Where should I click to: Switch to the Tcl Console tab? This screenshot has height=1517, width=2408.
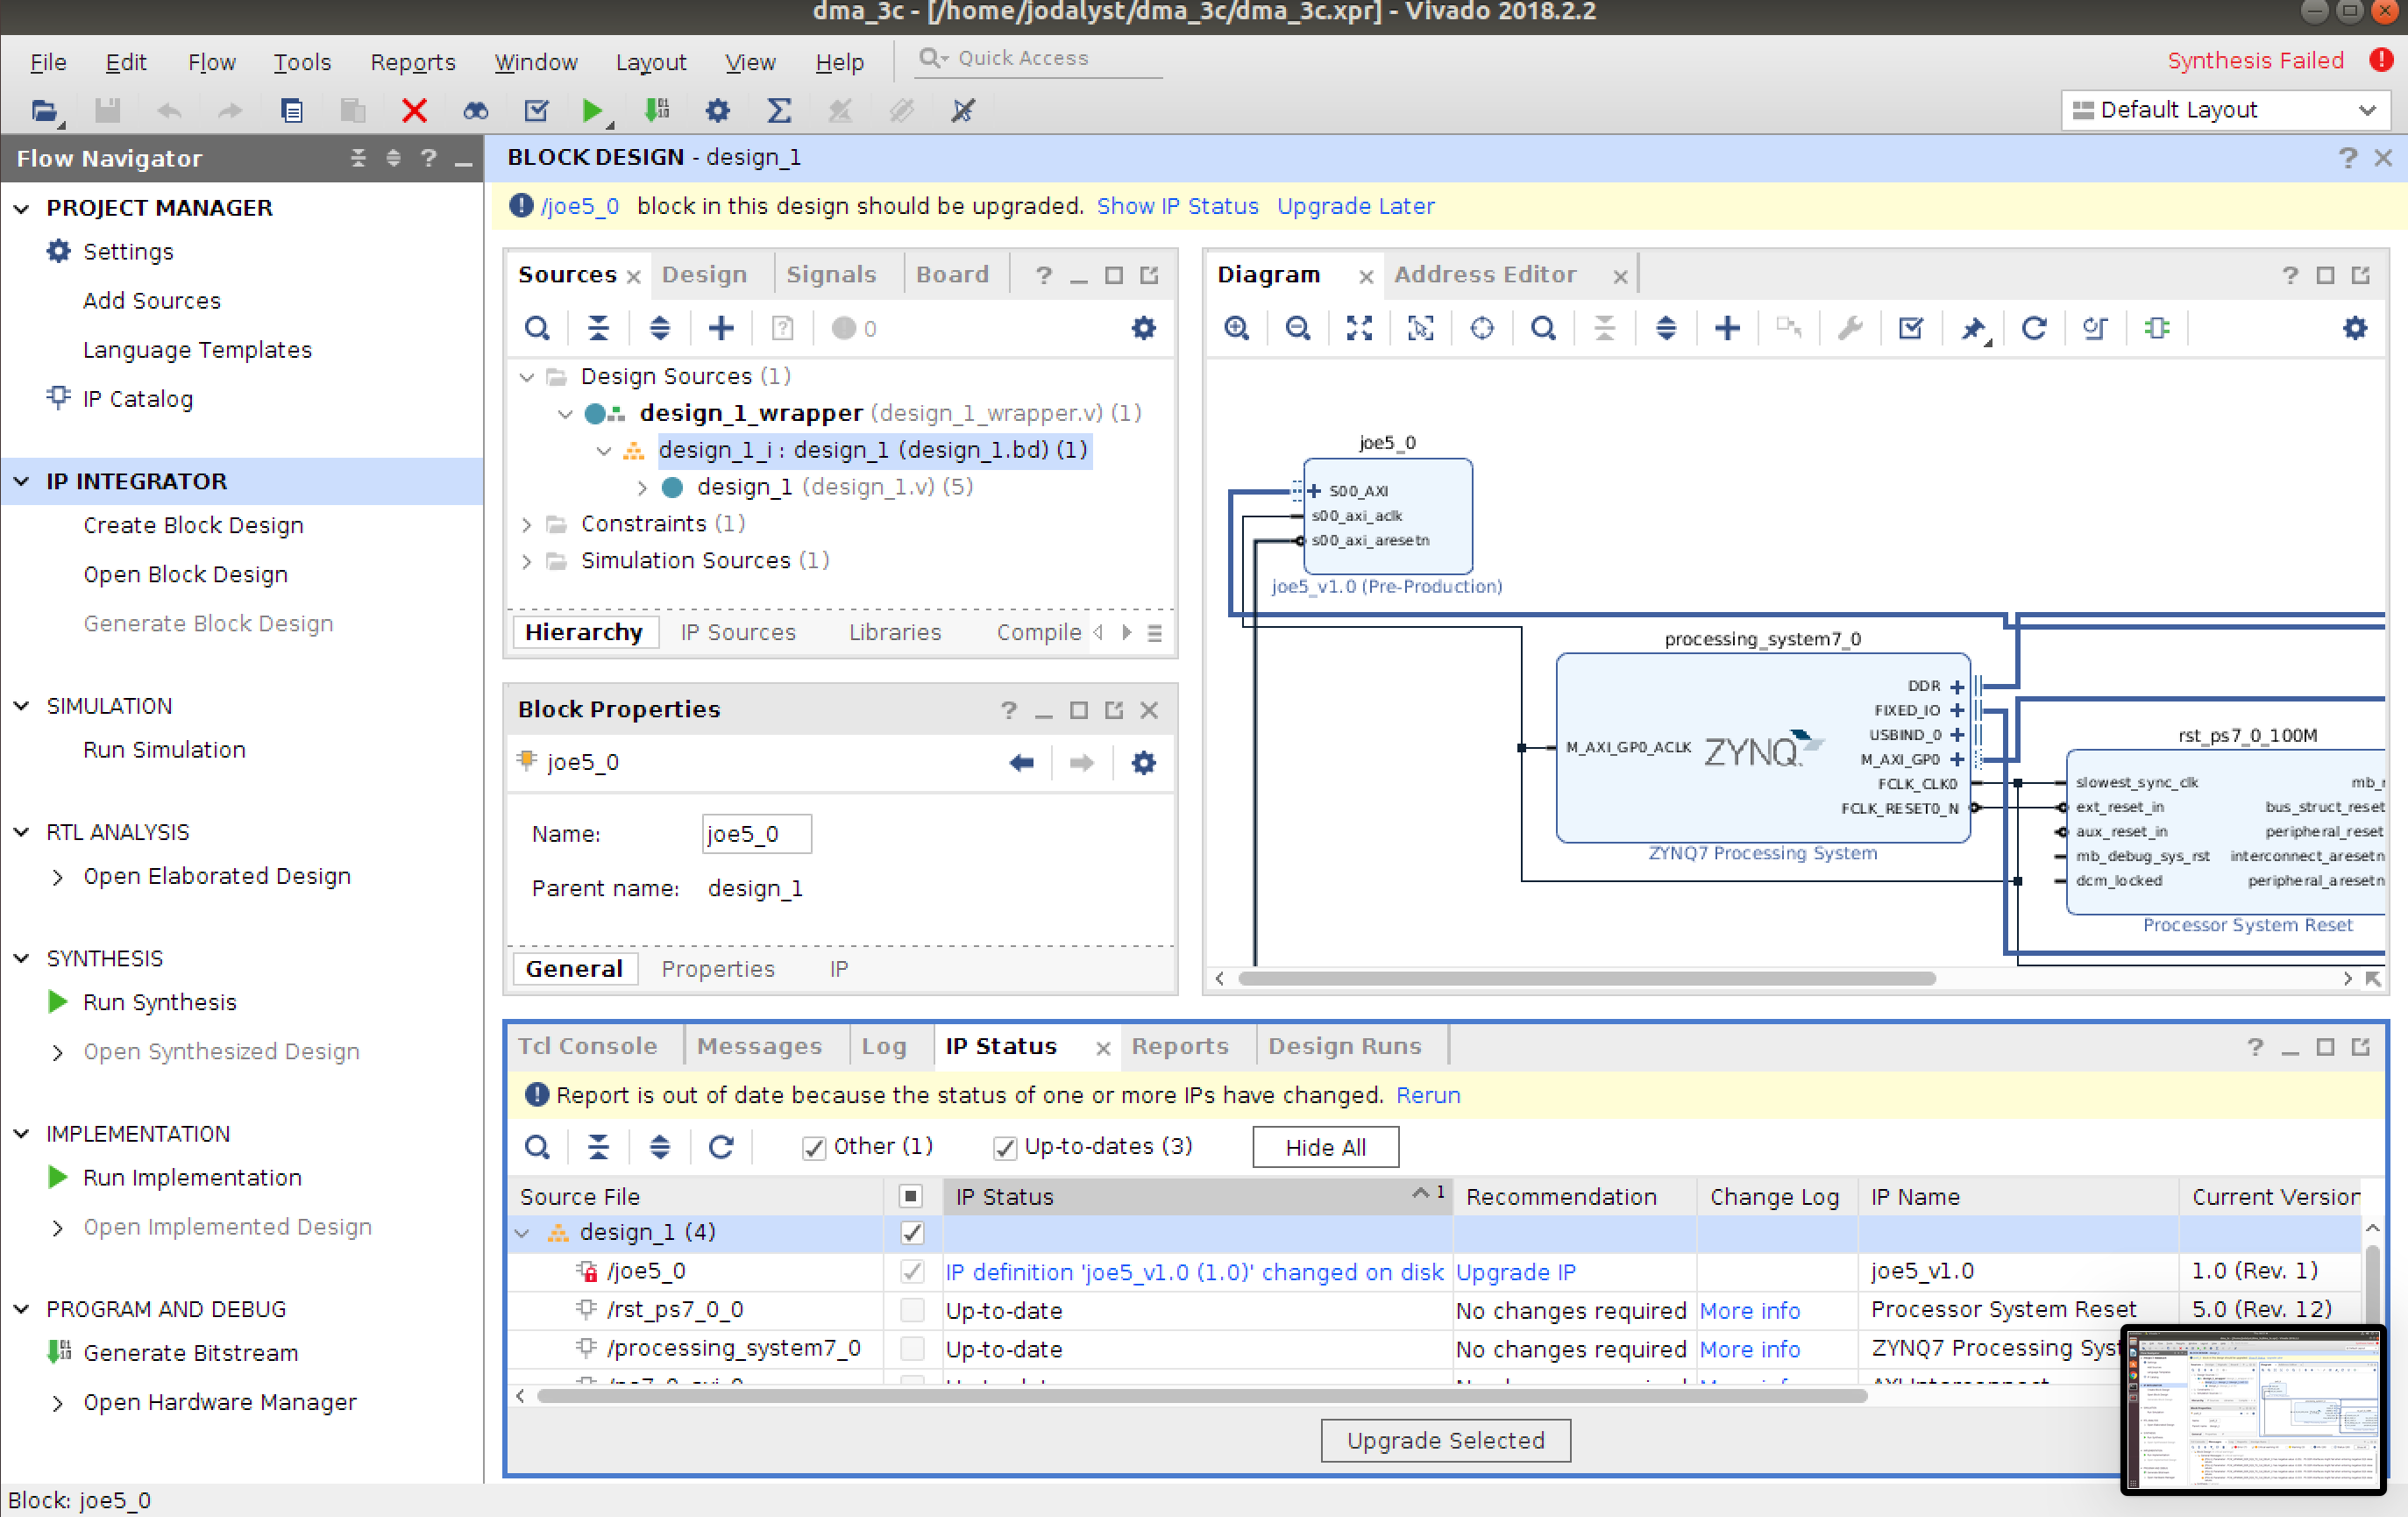tap(587, 1046)
